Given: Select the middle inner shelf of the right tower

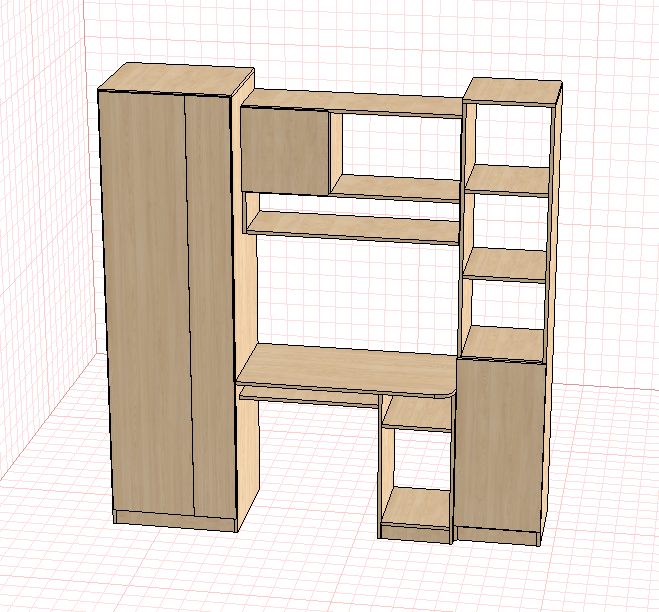Looking at the screenshot, I should click(505, 264).
